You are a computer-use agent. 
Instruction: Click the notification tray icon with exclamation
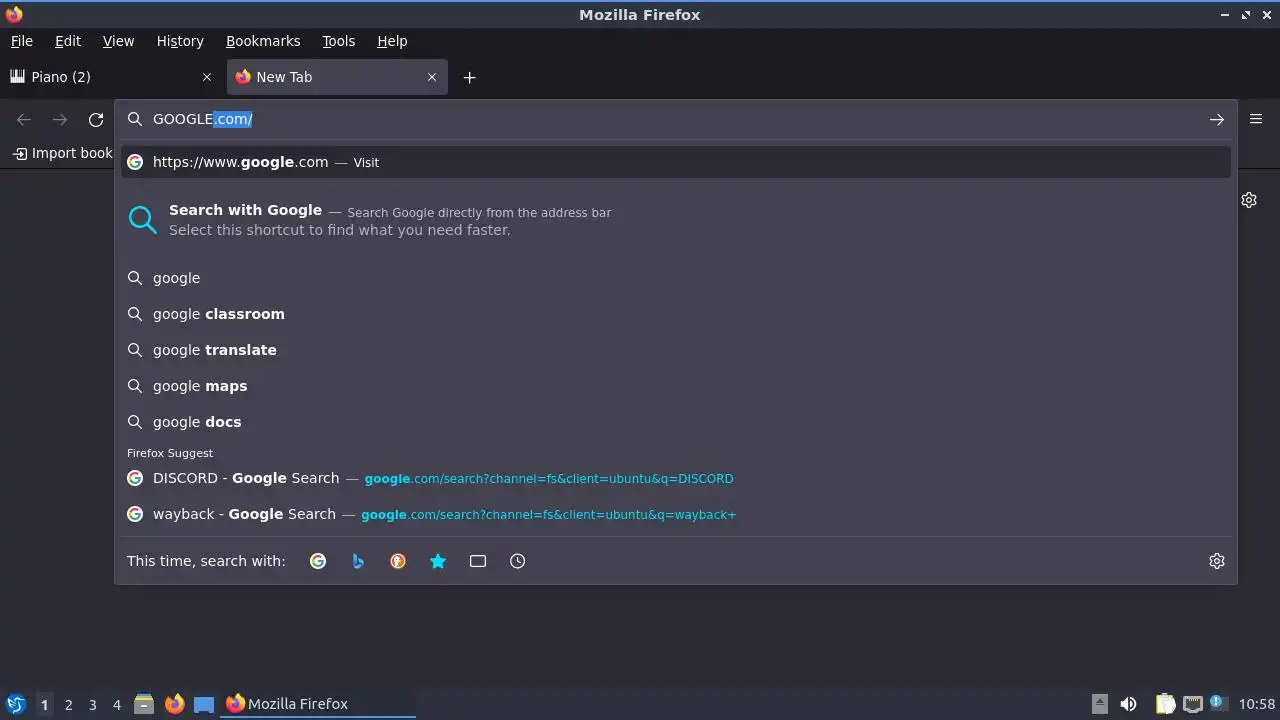coord(1218,703)
